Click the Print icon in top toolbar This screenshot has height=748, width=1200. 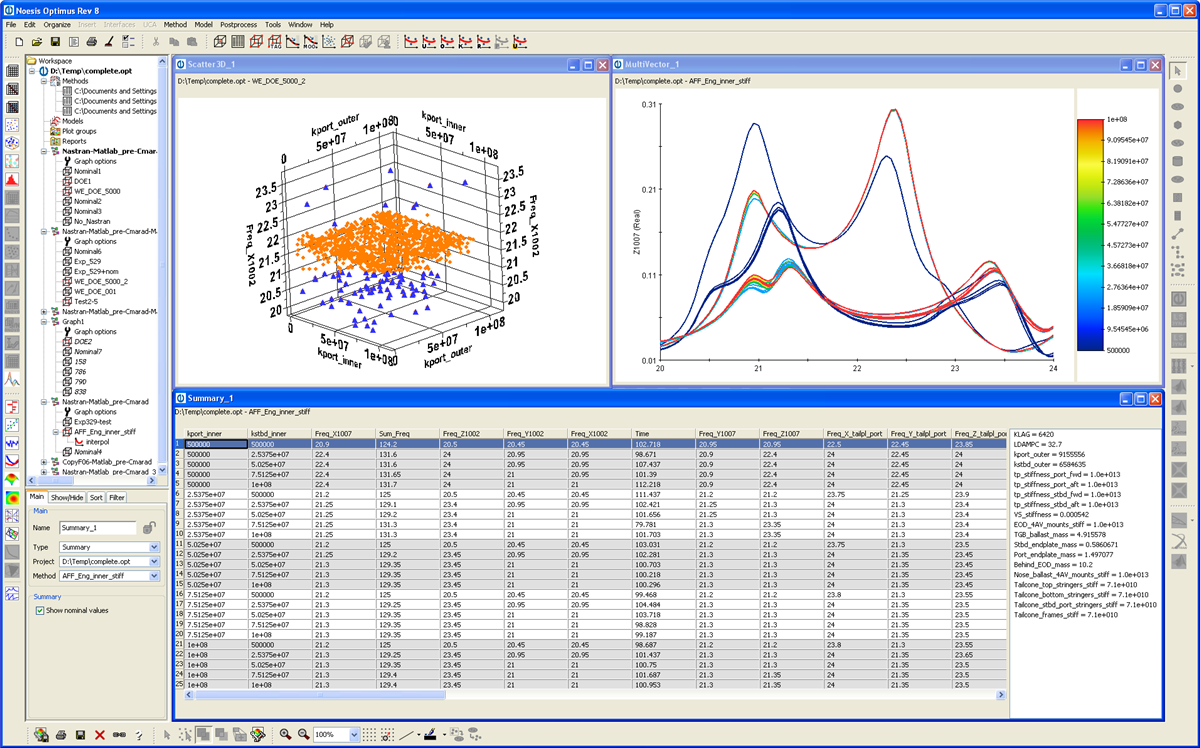click(91, 42)
